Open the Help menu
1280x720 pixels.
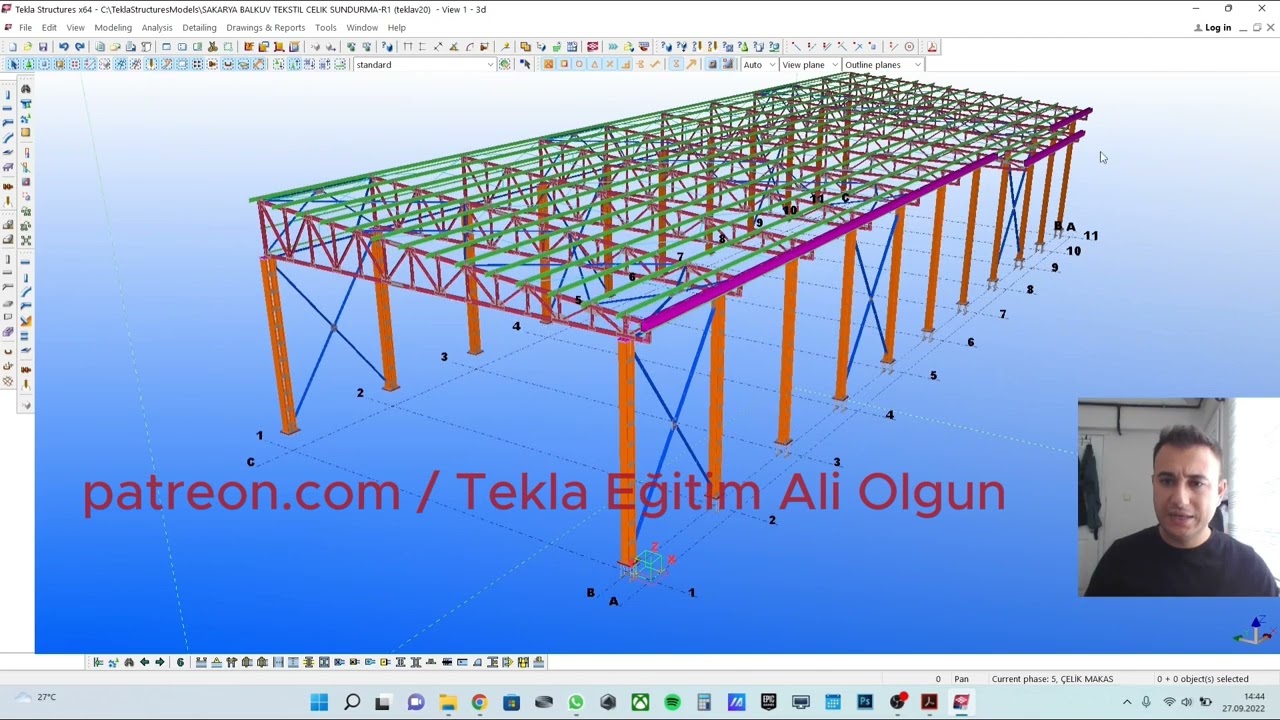pos(397,27)
